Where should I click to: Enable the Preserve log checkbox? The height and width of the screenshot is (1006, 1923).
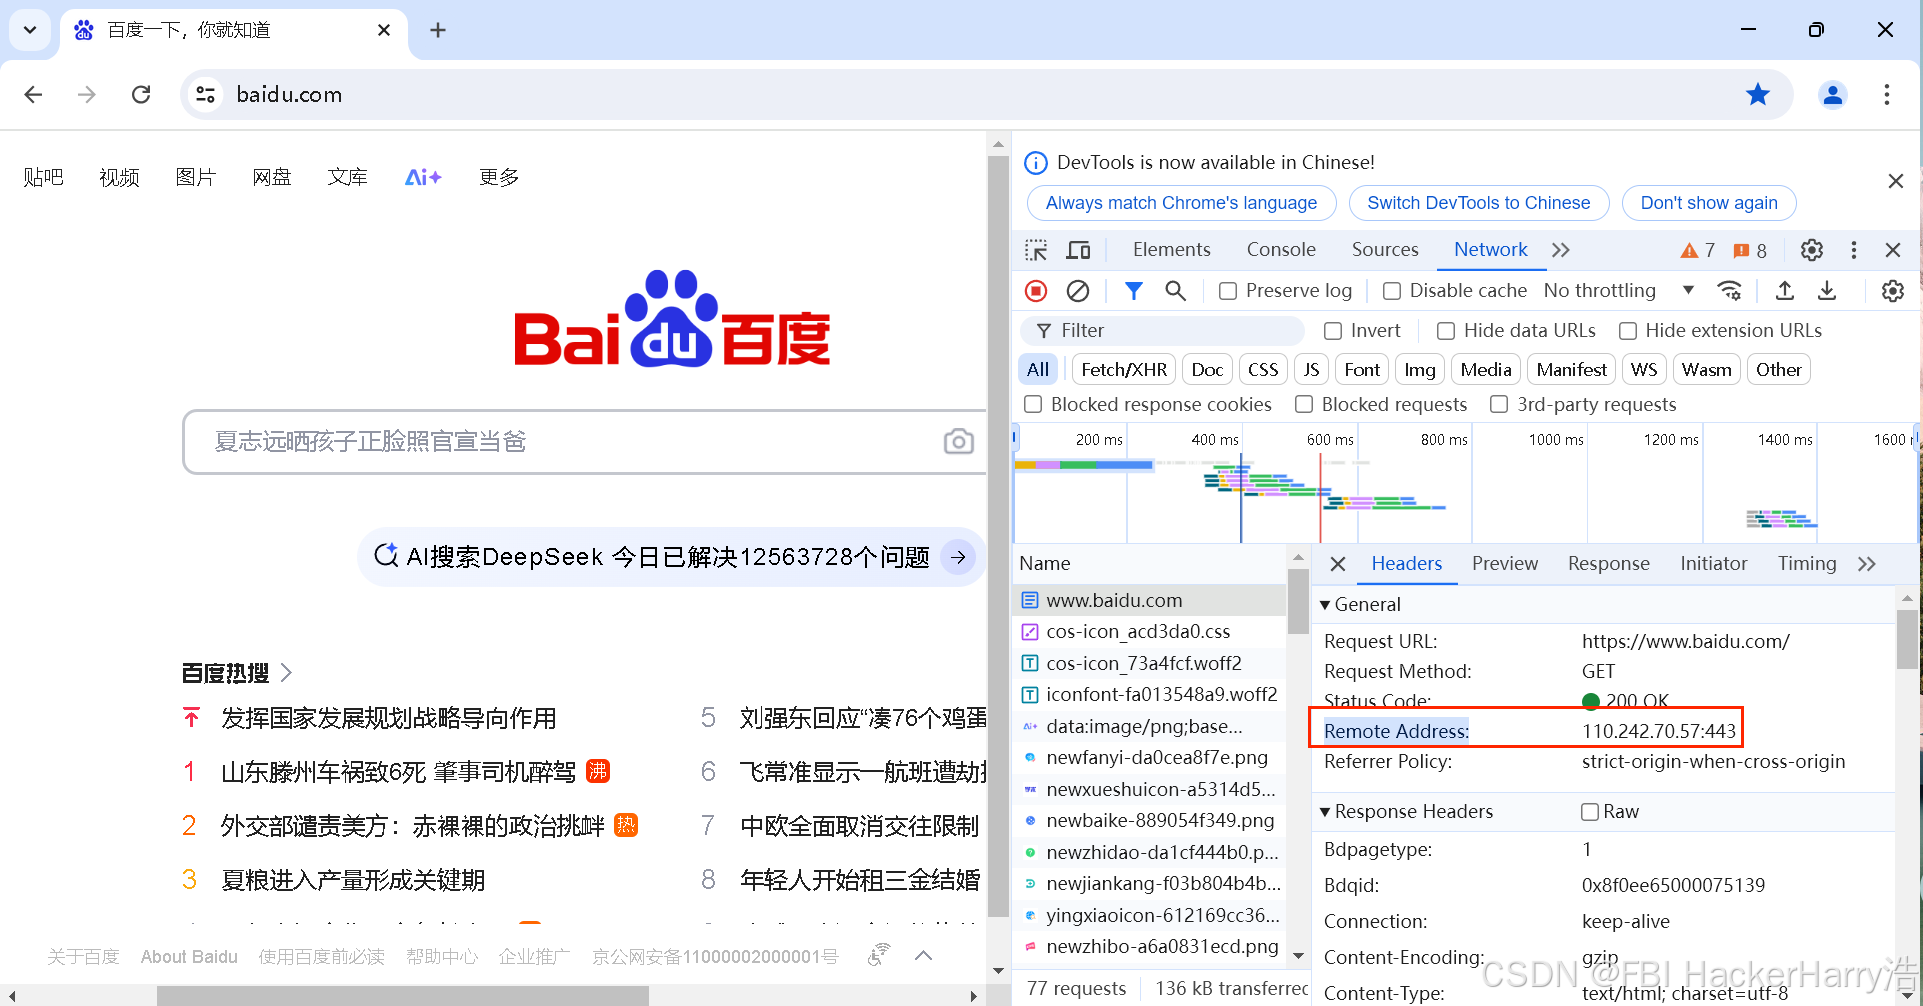pos(1228,291)
